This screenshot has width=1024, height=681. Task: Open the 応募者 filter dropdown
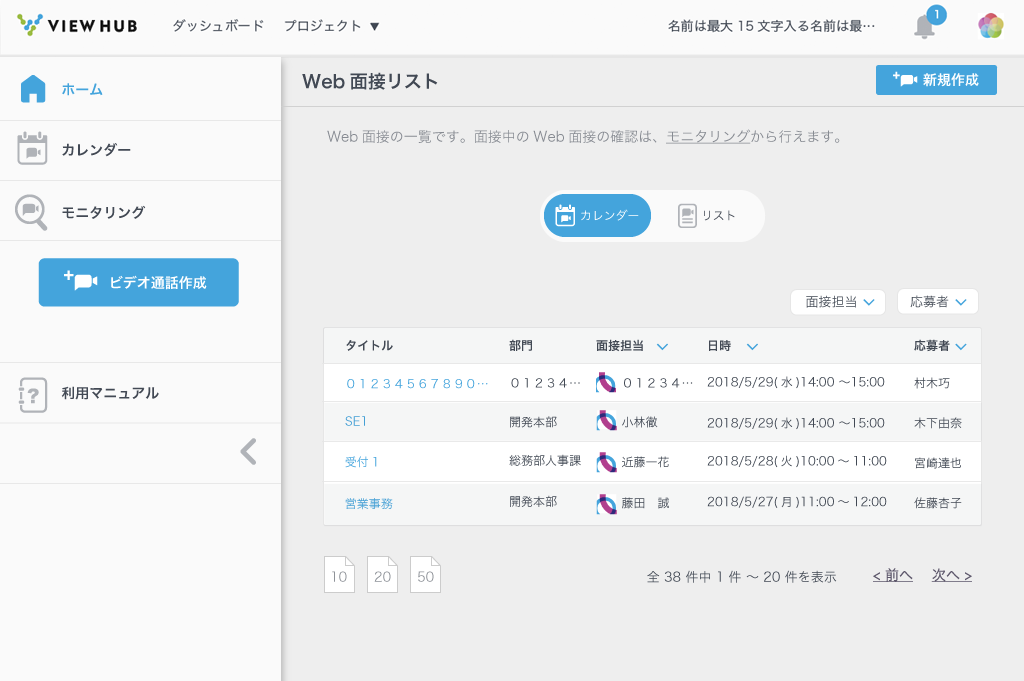pos(937,301)
